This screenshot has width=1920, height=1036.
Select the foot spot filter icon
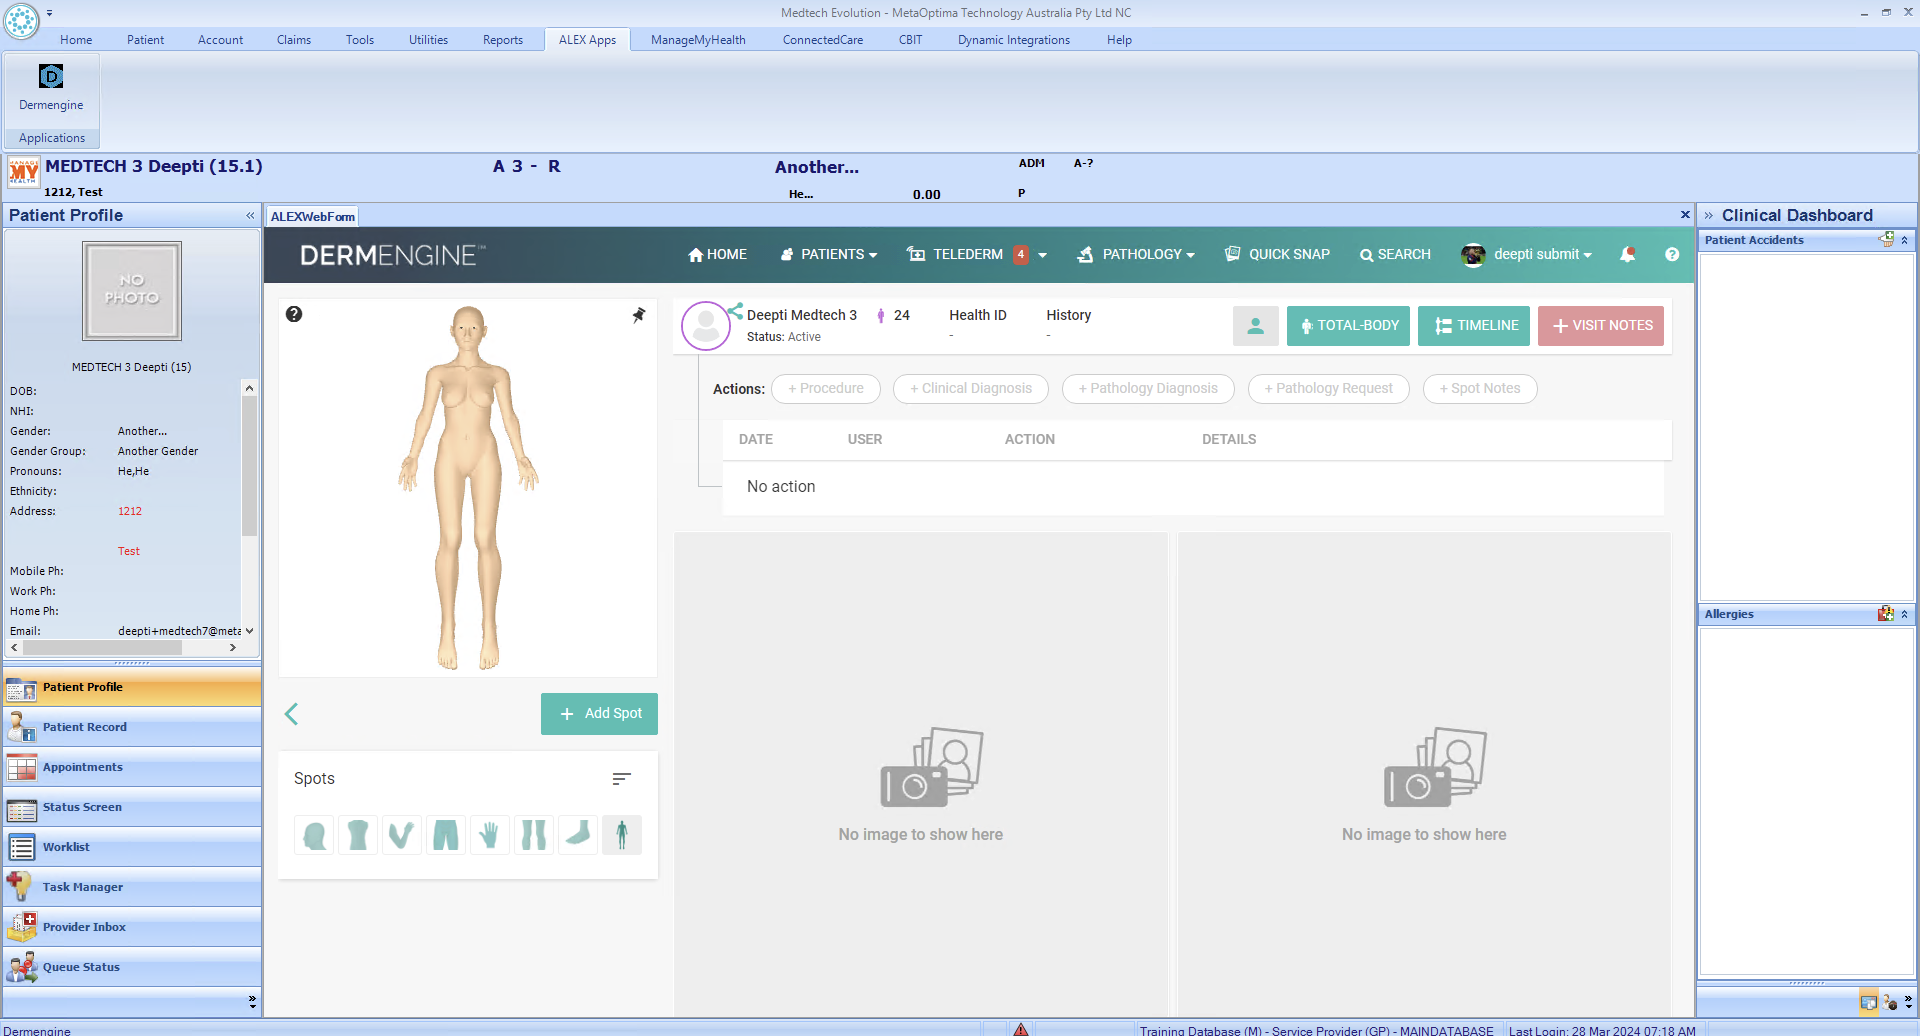[x=577, y=835]
